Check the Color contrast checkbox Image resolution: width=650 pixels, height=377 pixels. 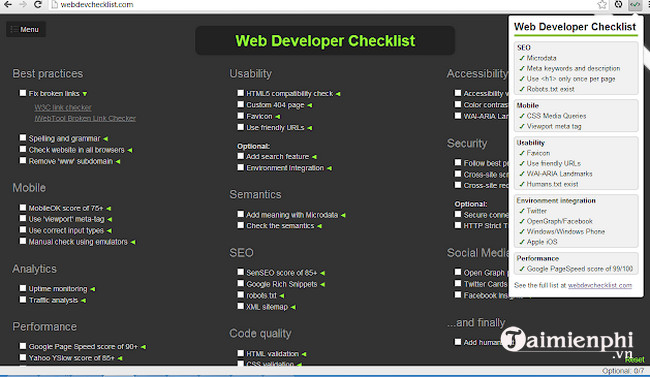[x=458, y=104]
